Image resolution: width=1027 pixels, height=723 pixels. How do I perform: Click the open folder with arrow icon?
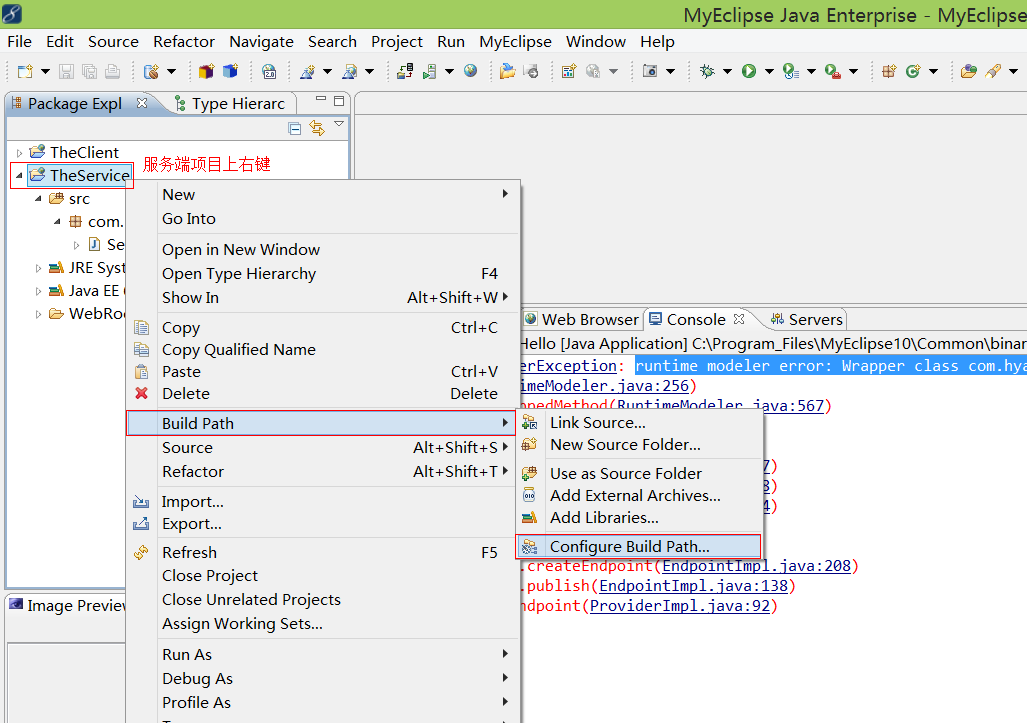coord(508,71)
